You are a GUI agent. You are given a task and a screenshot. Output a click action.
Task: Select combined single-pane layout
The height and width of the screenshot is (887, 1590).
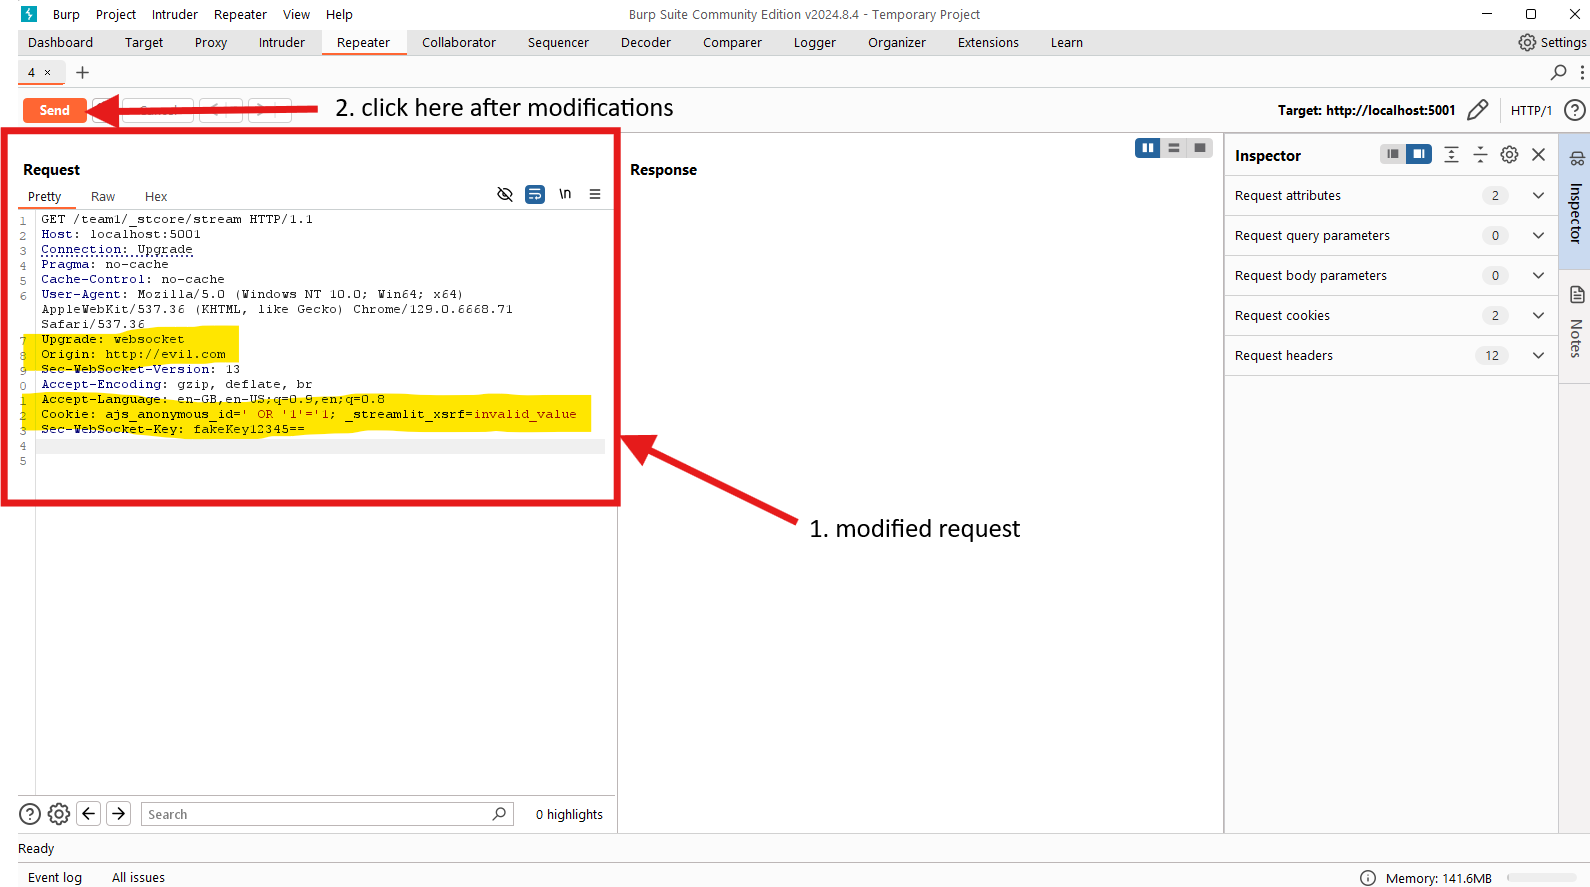(1200, 148)
